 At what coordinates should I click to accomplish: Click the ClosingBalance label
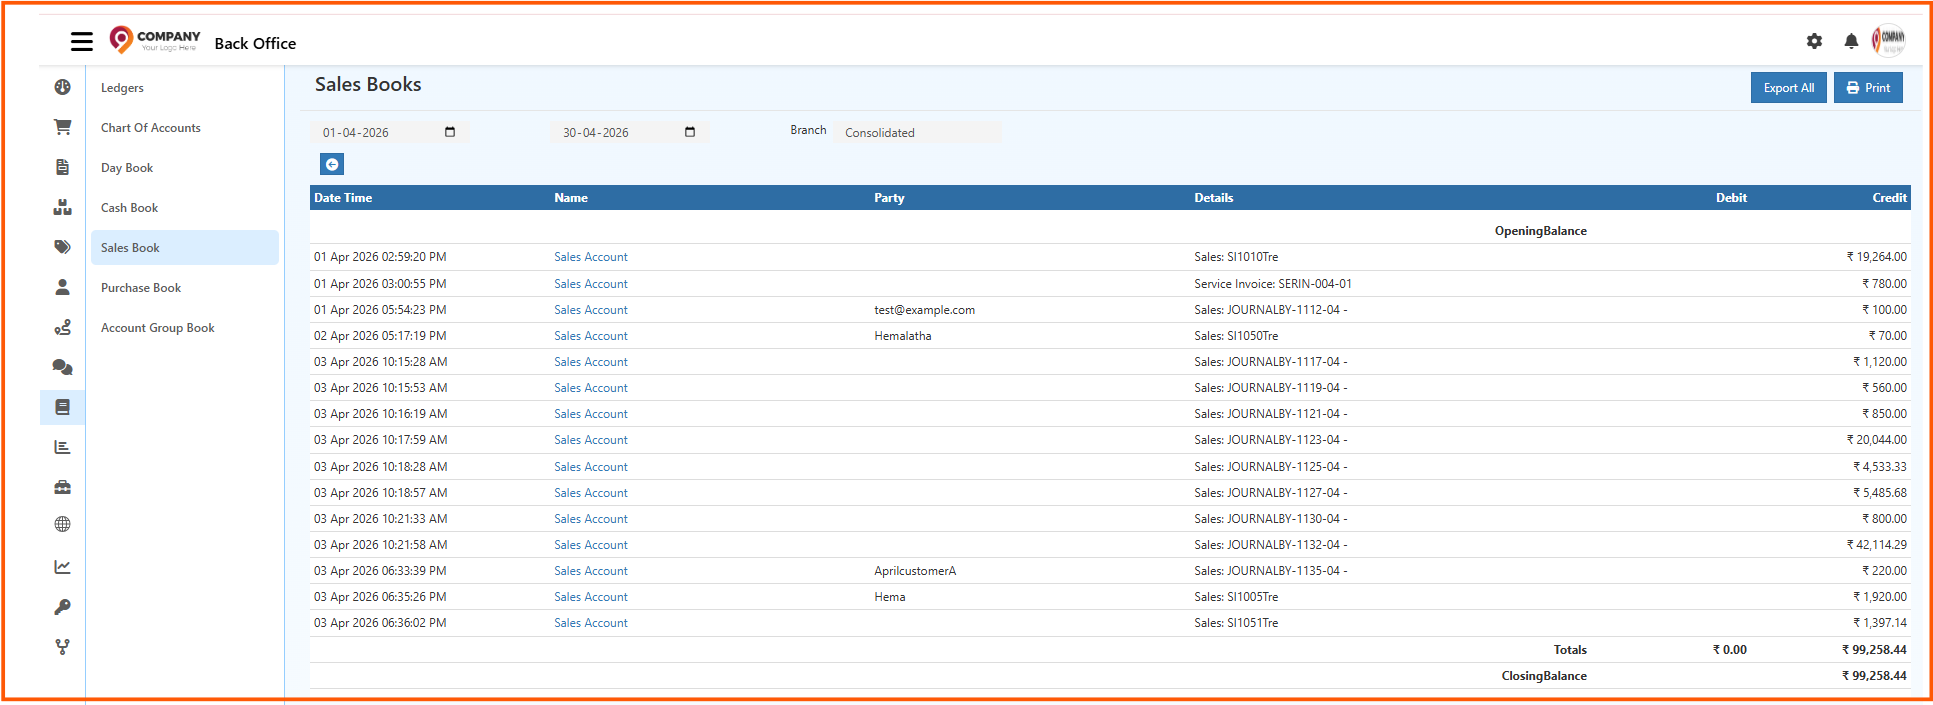point(1544,676)
